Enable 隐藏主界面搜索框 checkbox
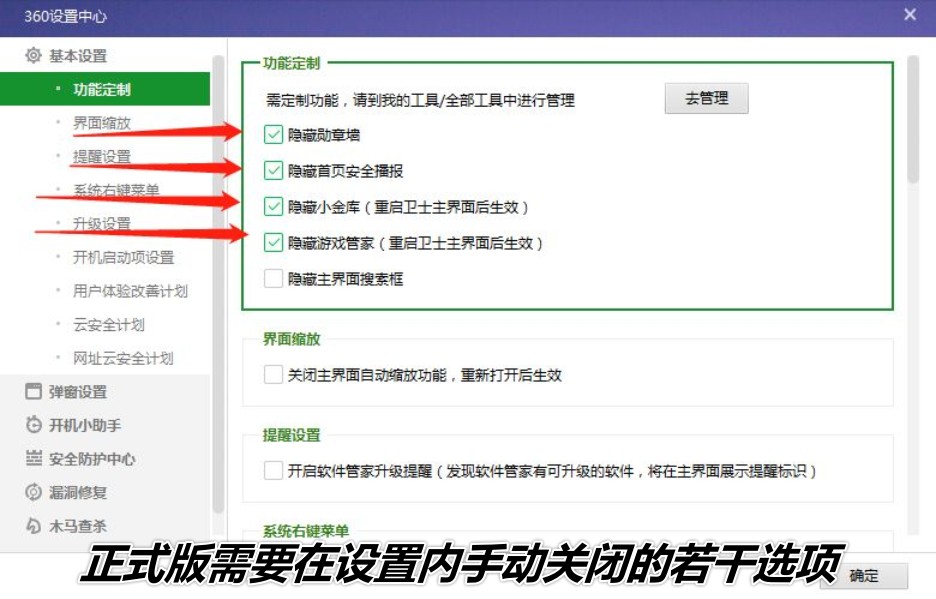Screen dimensions: 936x599 pos(273,278)
